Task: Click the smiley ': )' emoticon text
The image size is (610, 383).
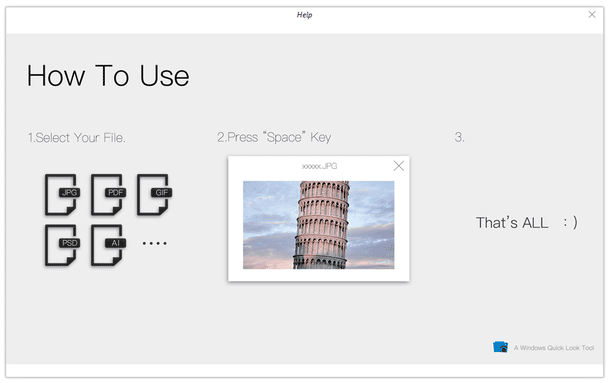Action: [571, 223]
